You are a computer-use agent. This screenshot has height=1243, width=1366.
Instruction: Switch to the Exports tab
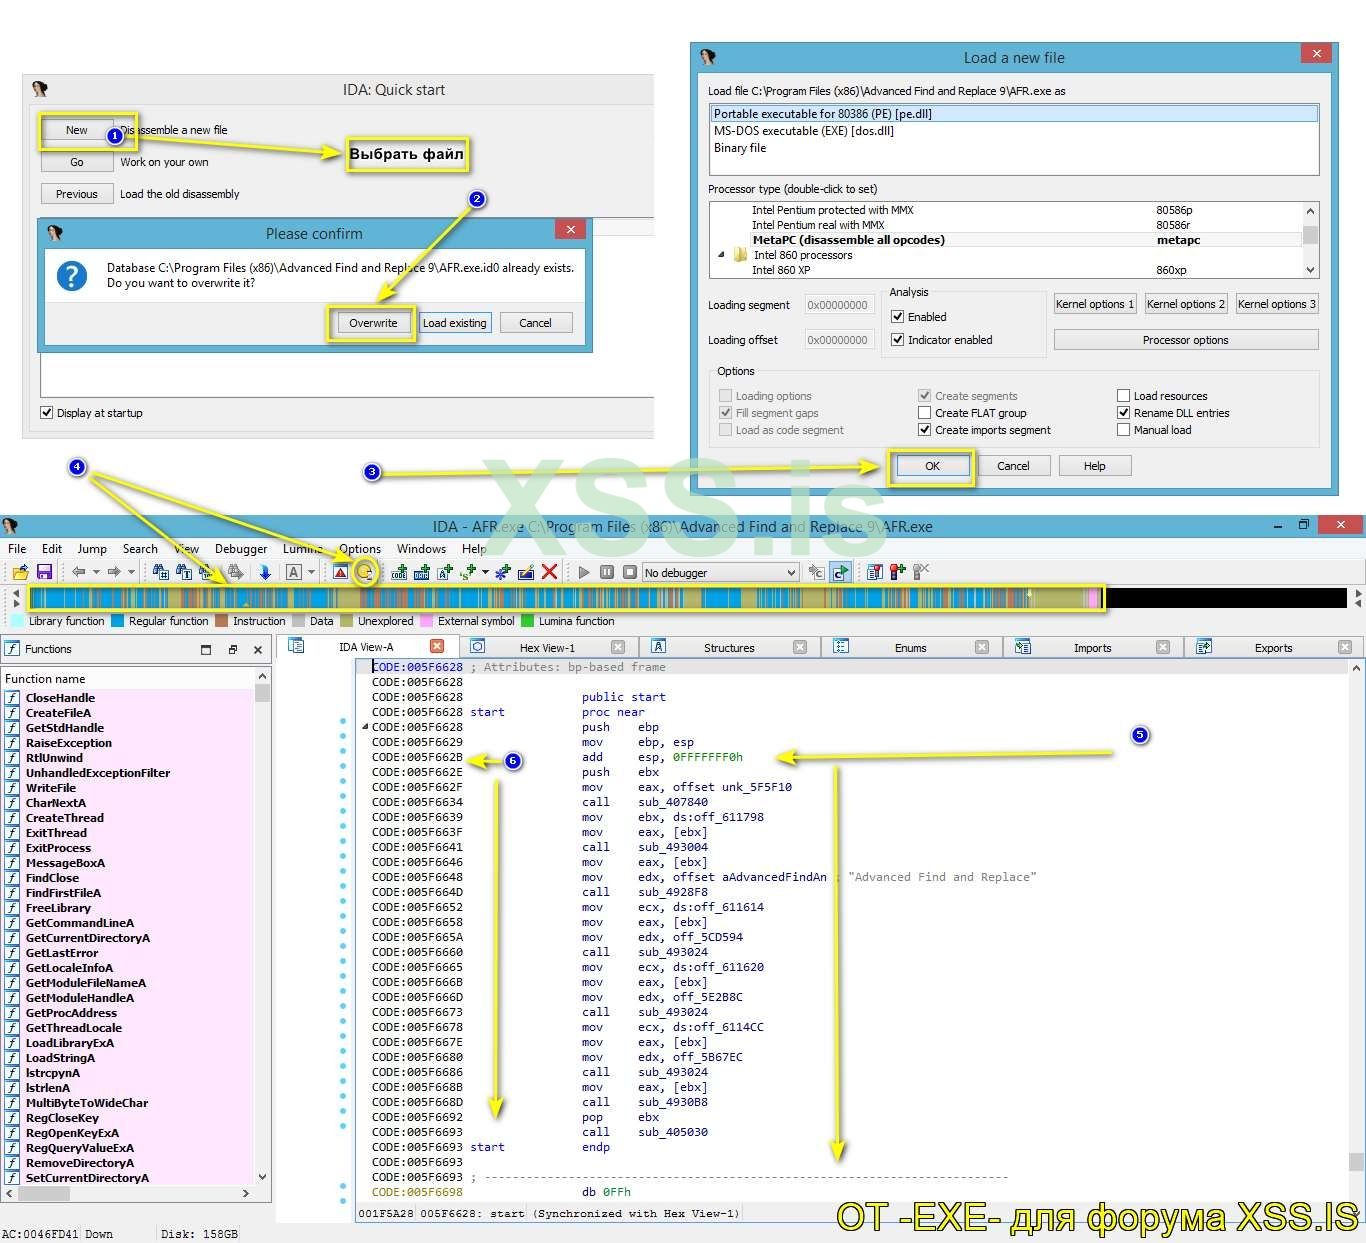[x=1273, y=647]
